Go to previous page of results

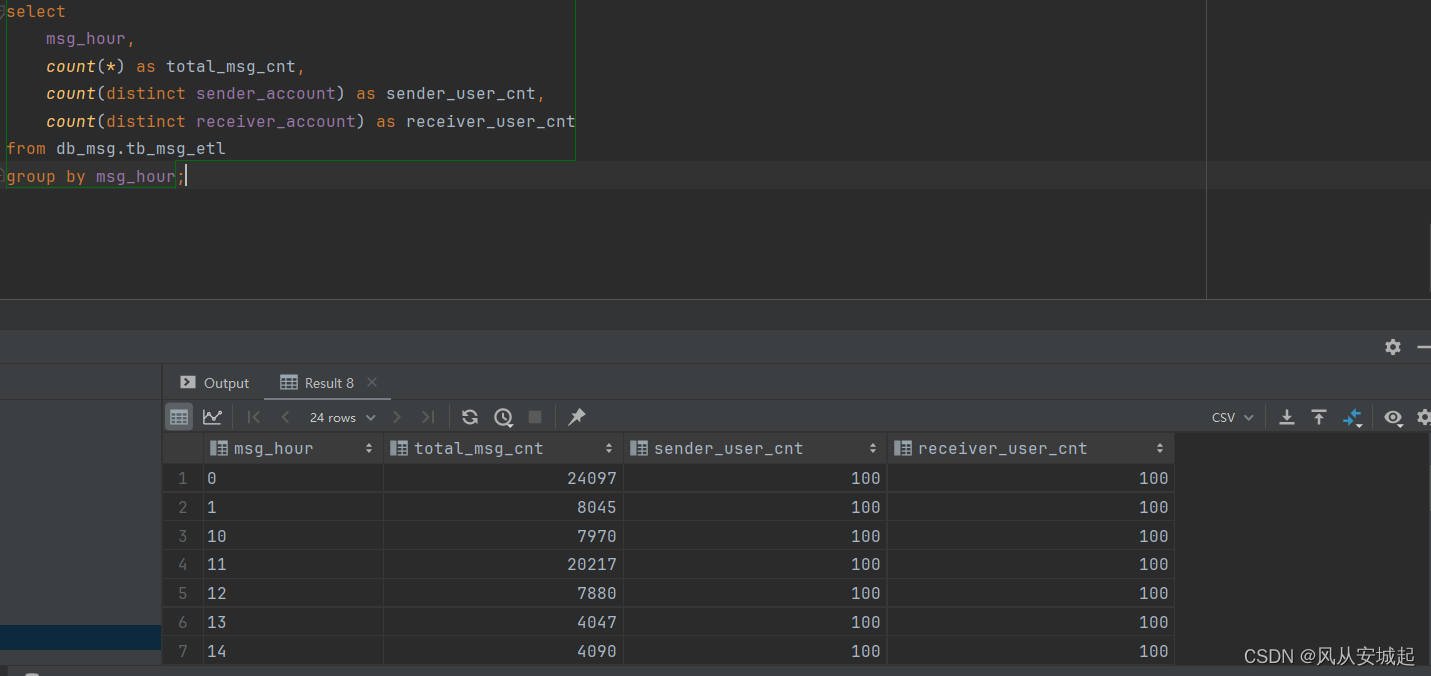tap(286, 417)
